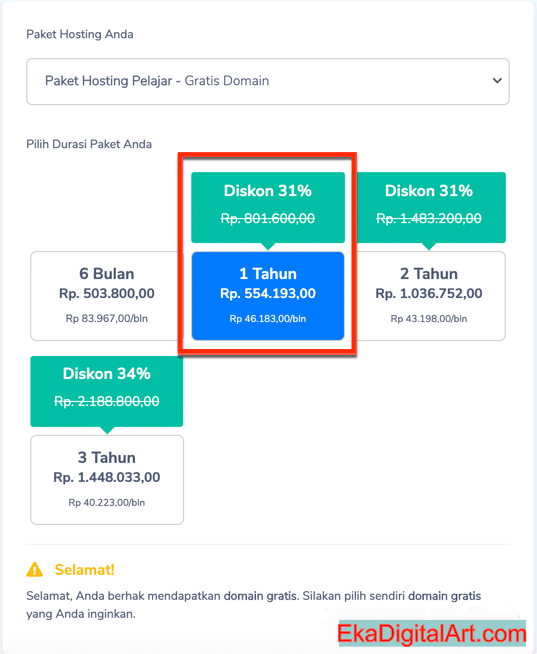Click Diskon 31% badge above 1 Tahun
The width and height of the screenshot is (537, 654).
coord(268,207)
